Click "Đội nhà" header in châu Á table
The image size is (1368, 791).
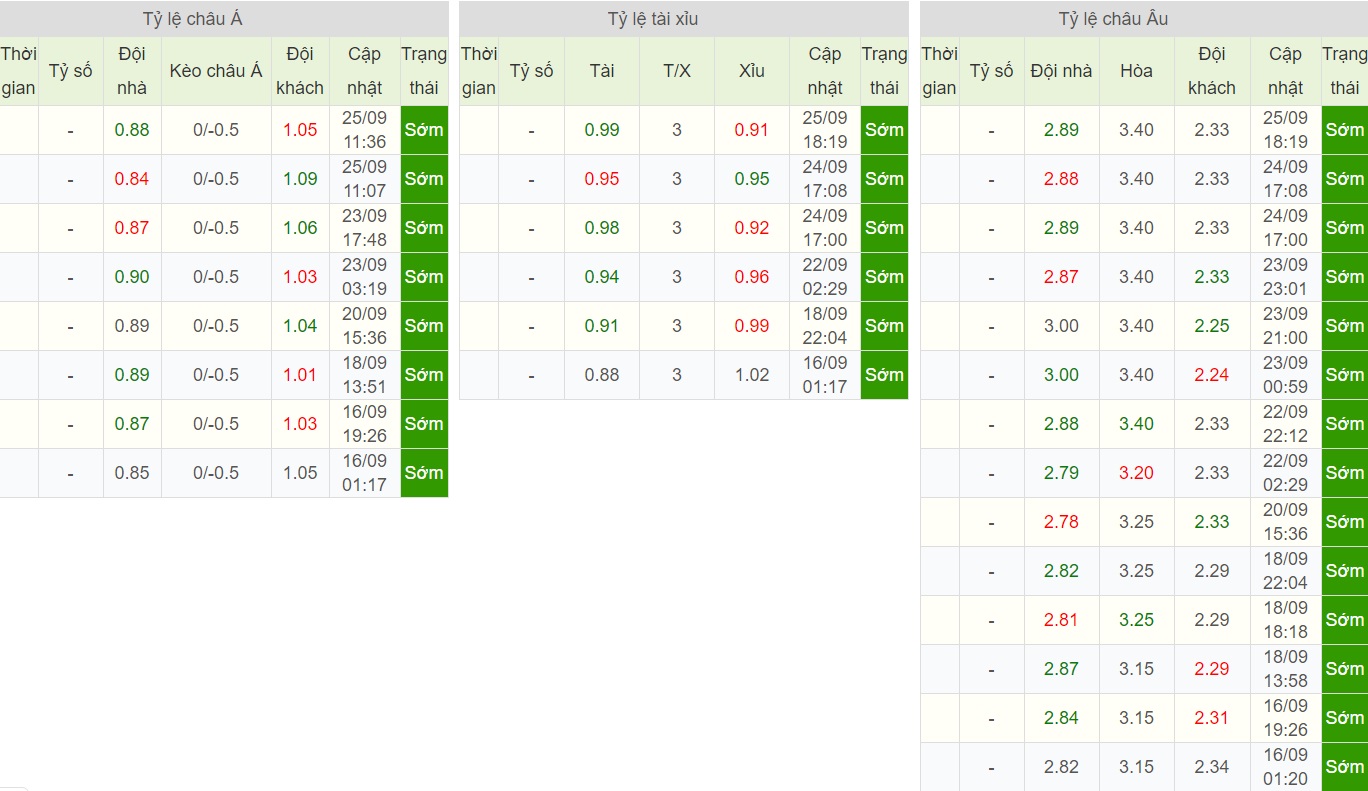point(132,71)
